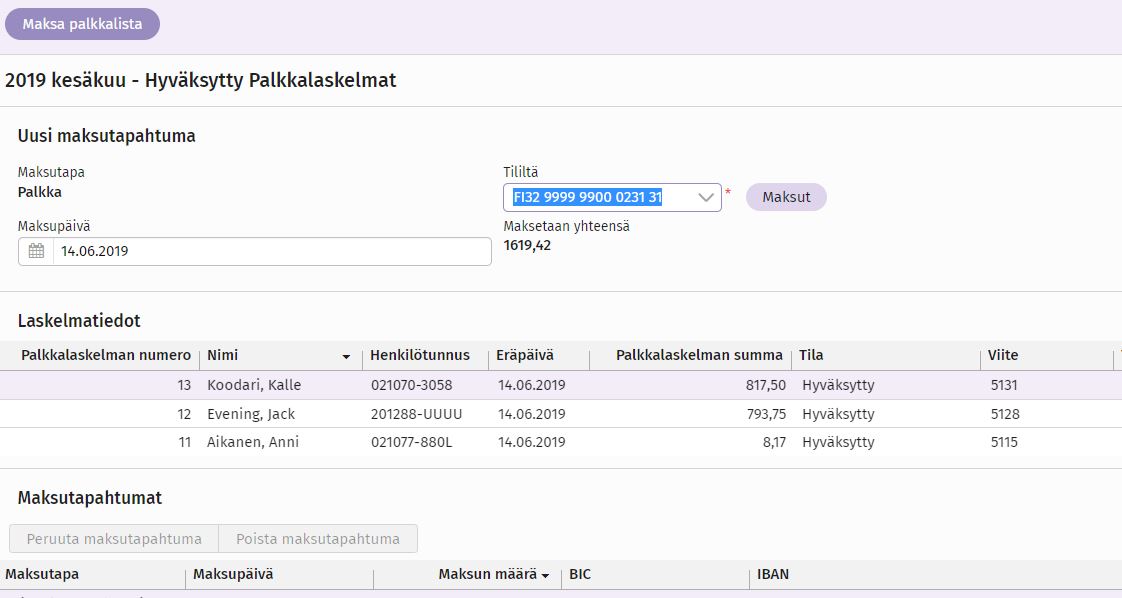Click the BIC column header
1122x598 pixels.
[x=580, y=574]
